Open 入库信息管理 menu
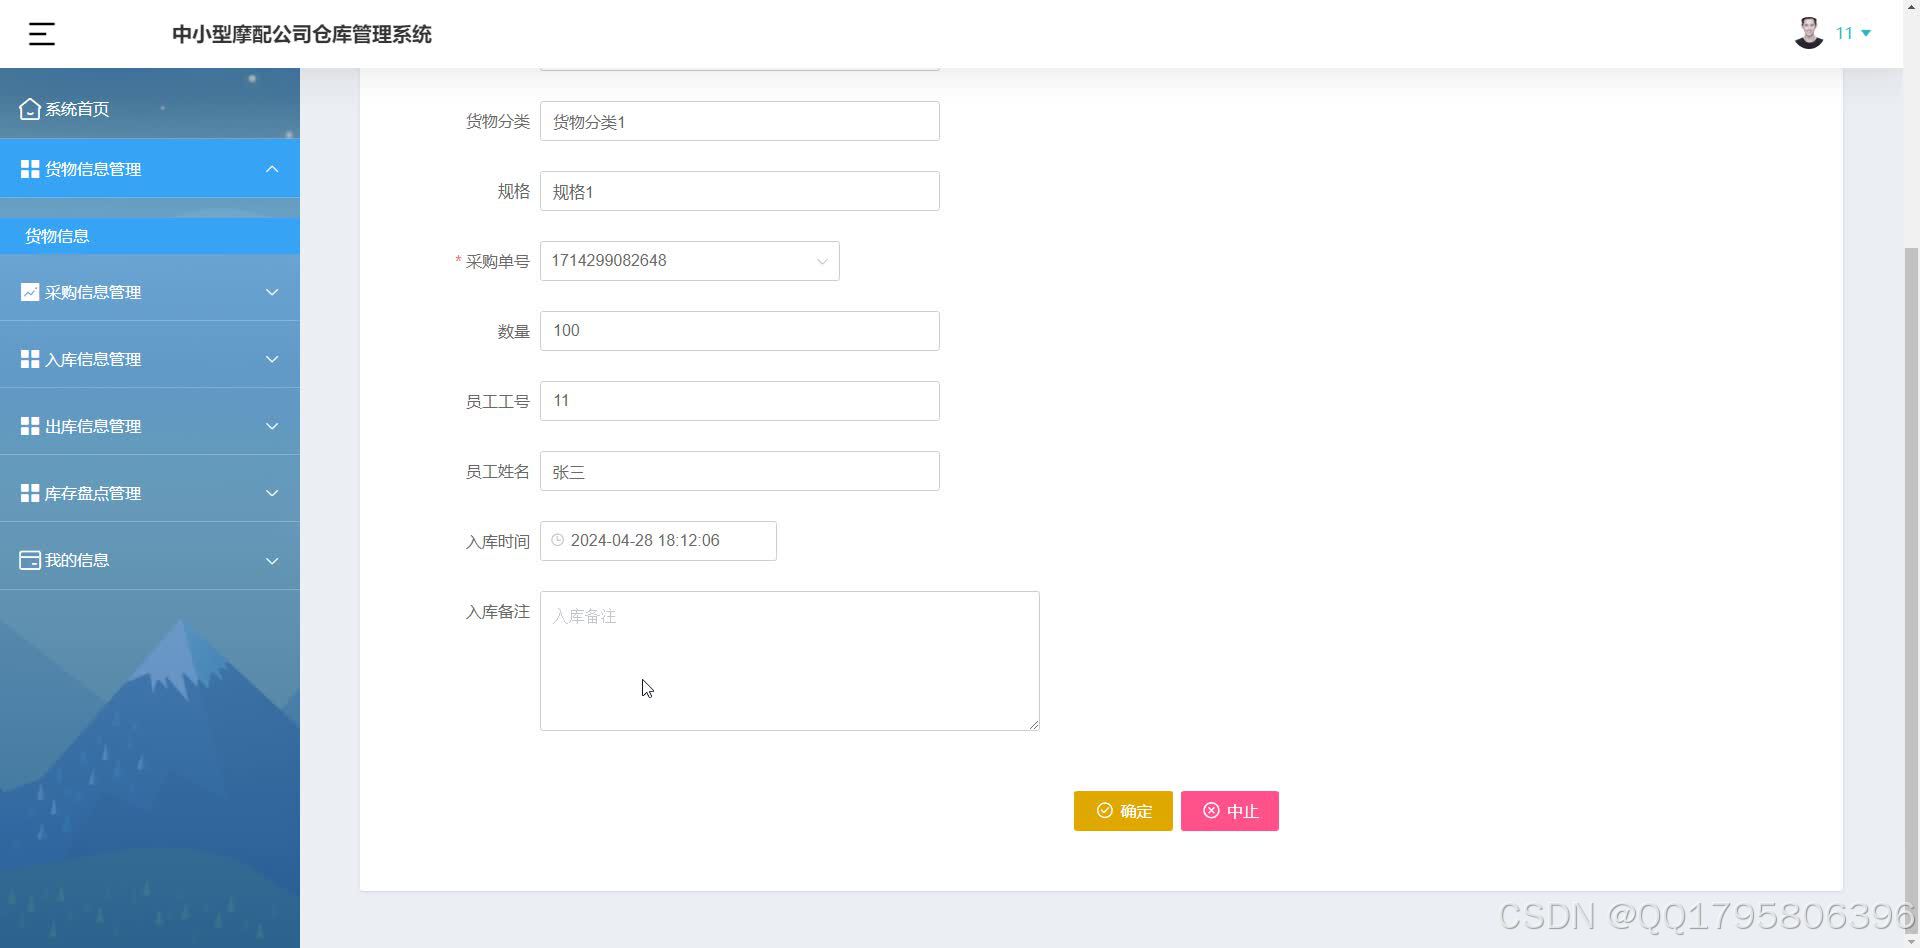 click(x=150, y=359)
